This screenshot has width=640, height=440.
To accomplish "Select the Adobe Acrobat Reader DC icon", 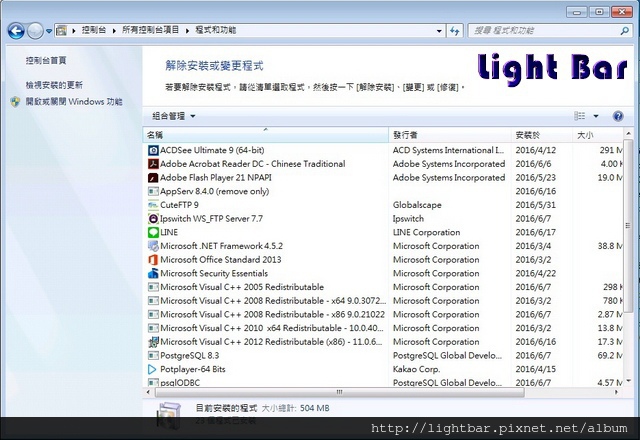I will pos(153,164).
